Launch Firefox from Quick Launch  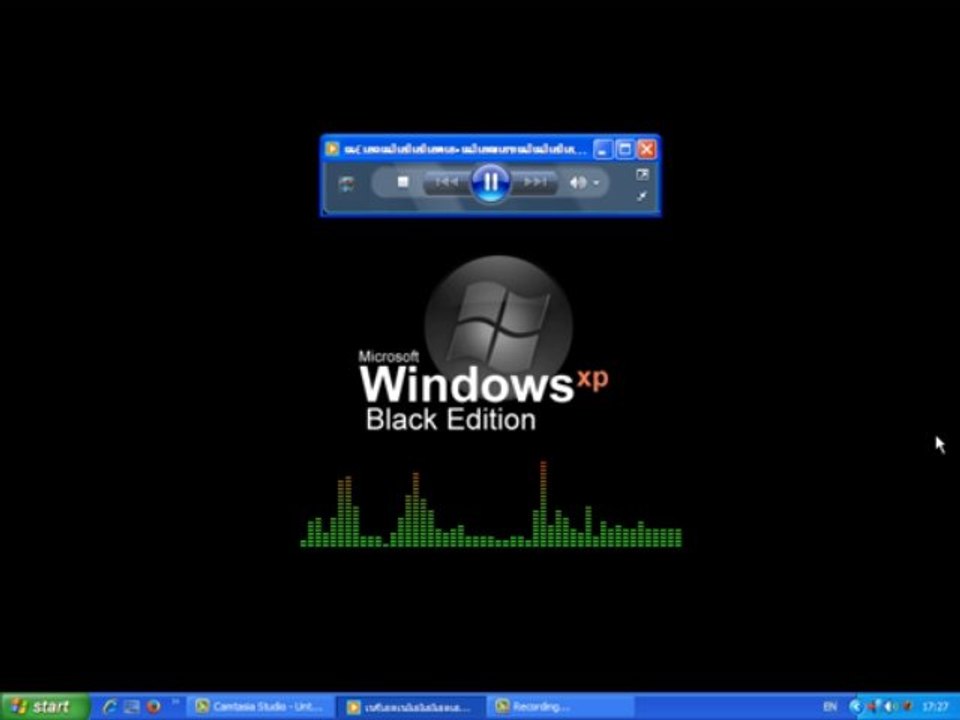(x=153, y=707)
